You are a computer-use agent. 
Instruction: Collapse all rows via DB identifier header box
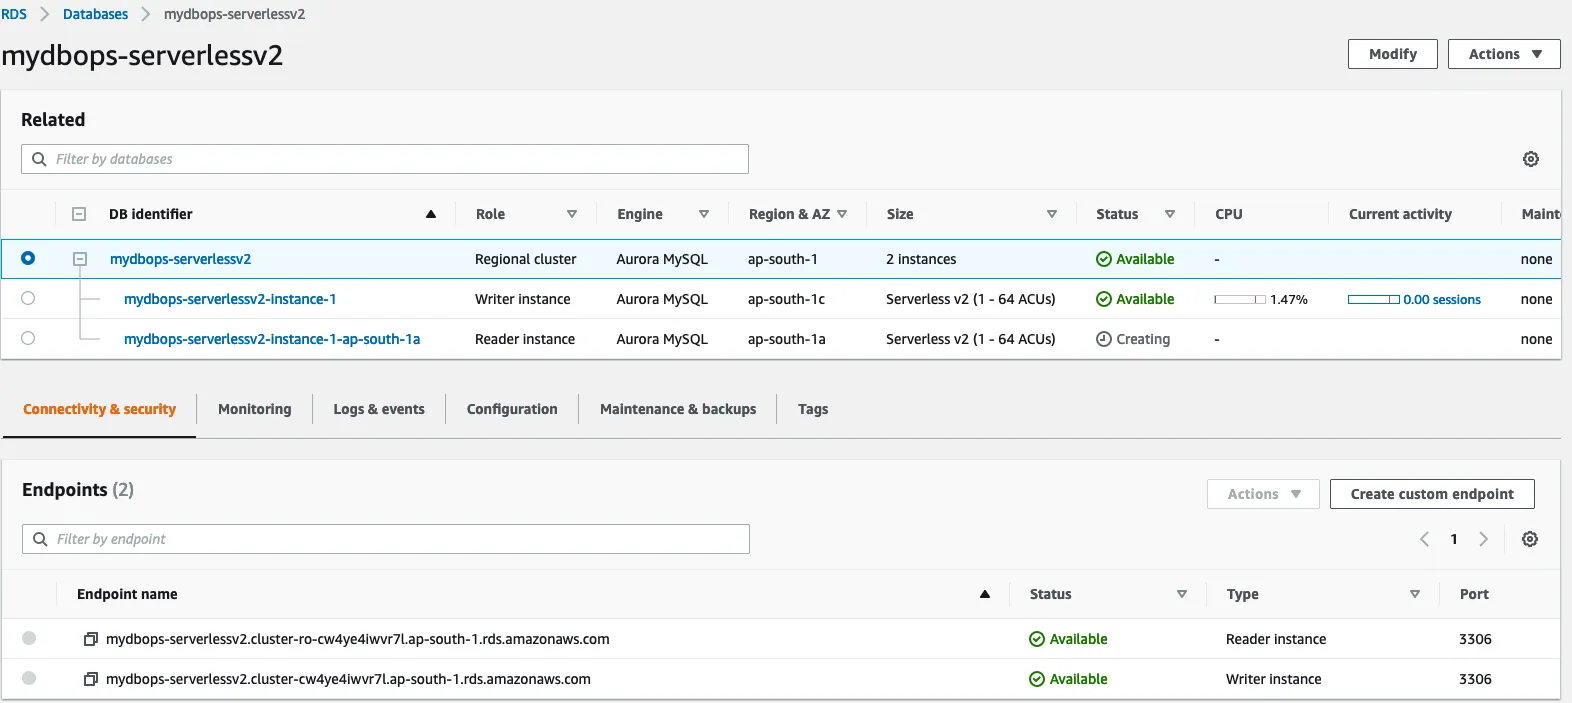(x=79, y=214)
